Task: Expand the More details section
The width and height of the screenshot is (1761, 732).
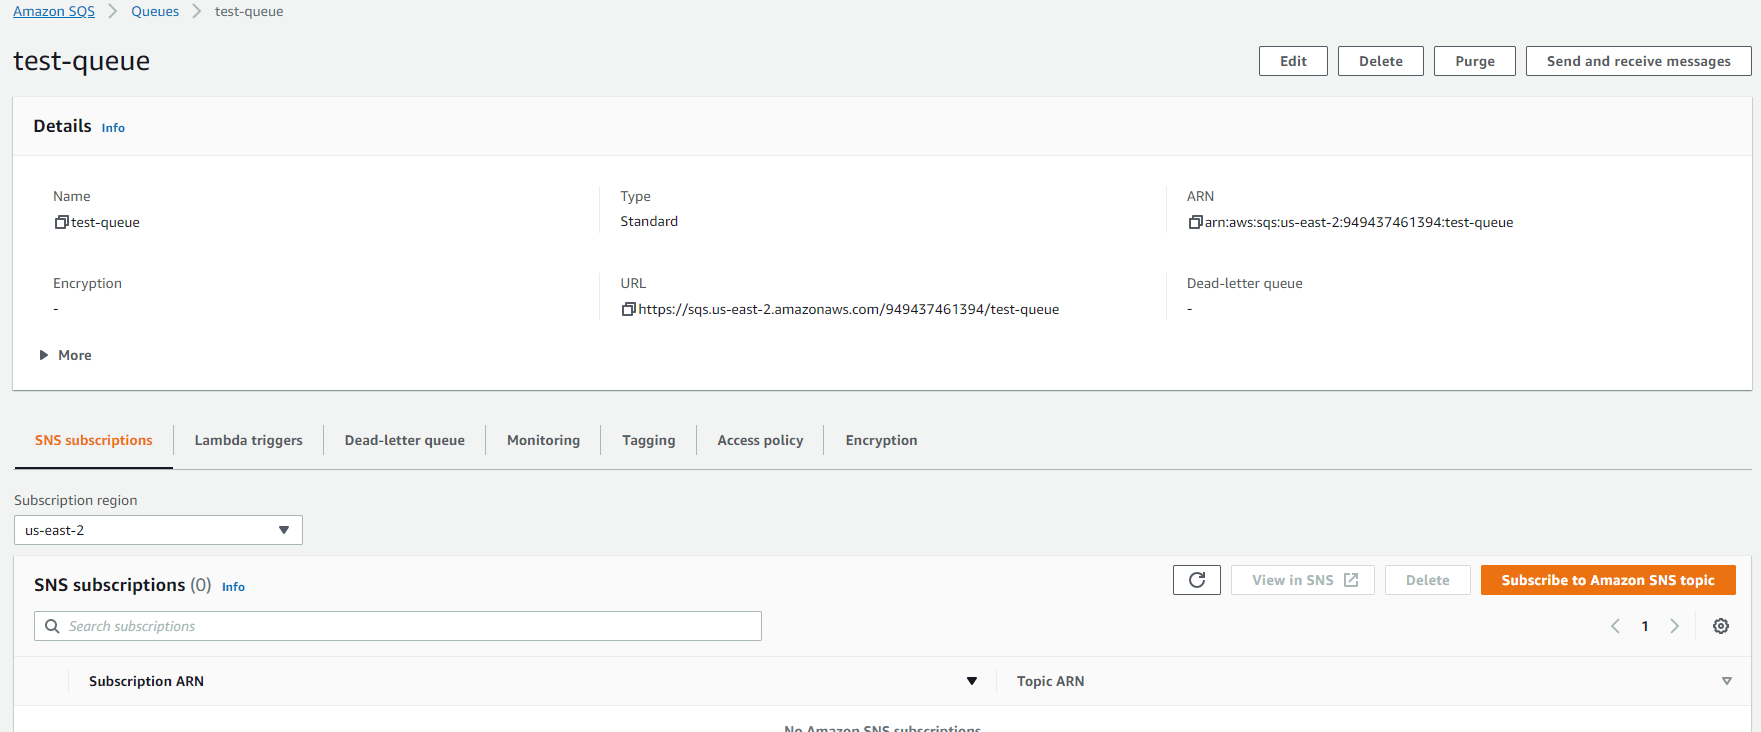Action: (65, 355)
